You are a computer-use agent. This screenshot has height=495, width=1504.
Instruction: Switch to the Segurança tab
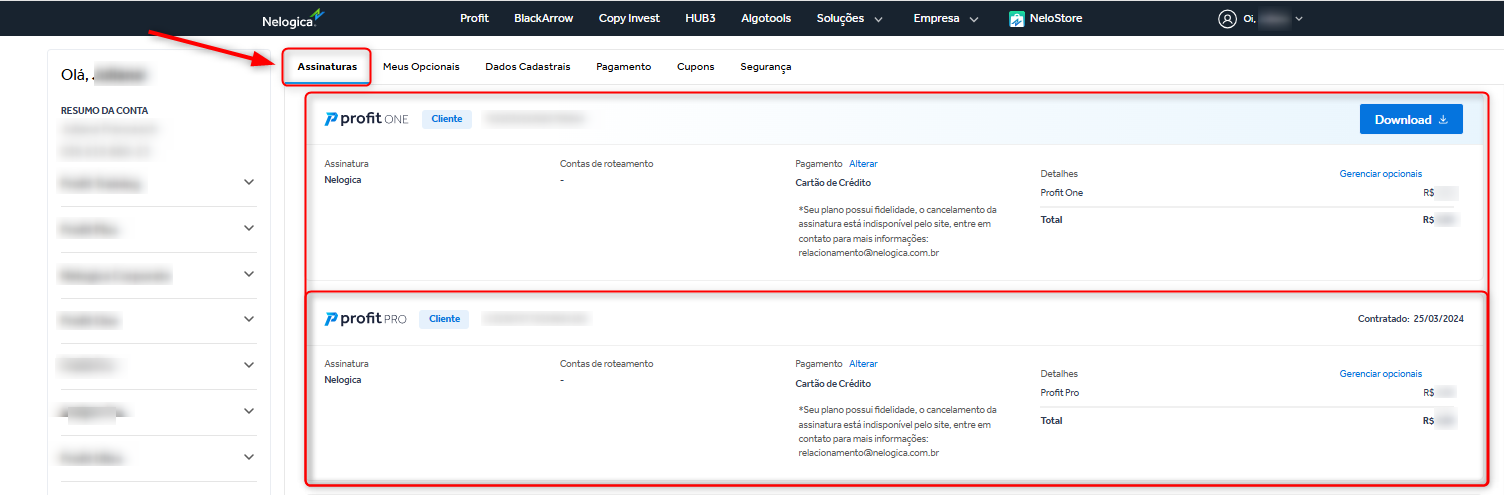pyautogui.click(x=766, y=67)
